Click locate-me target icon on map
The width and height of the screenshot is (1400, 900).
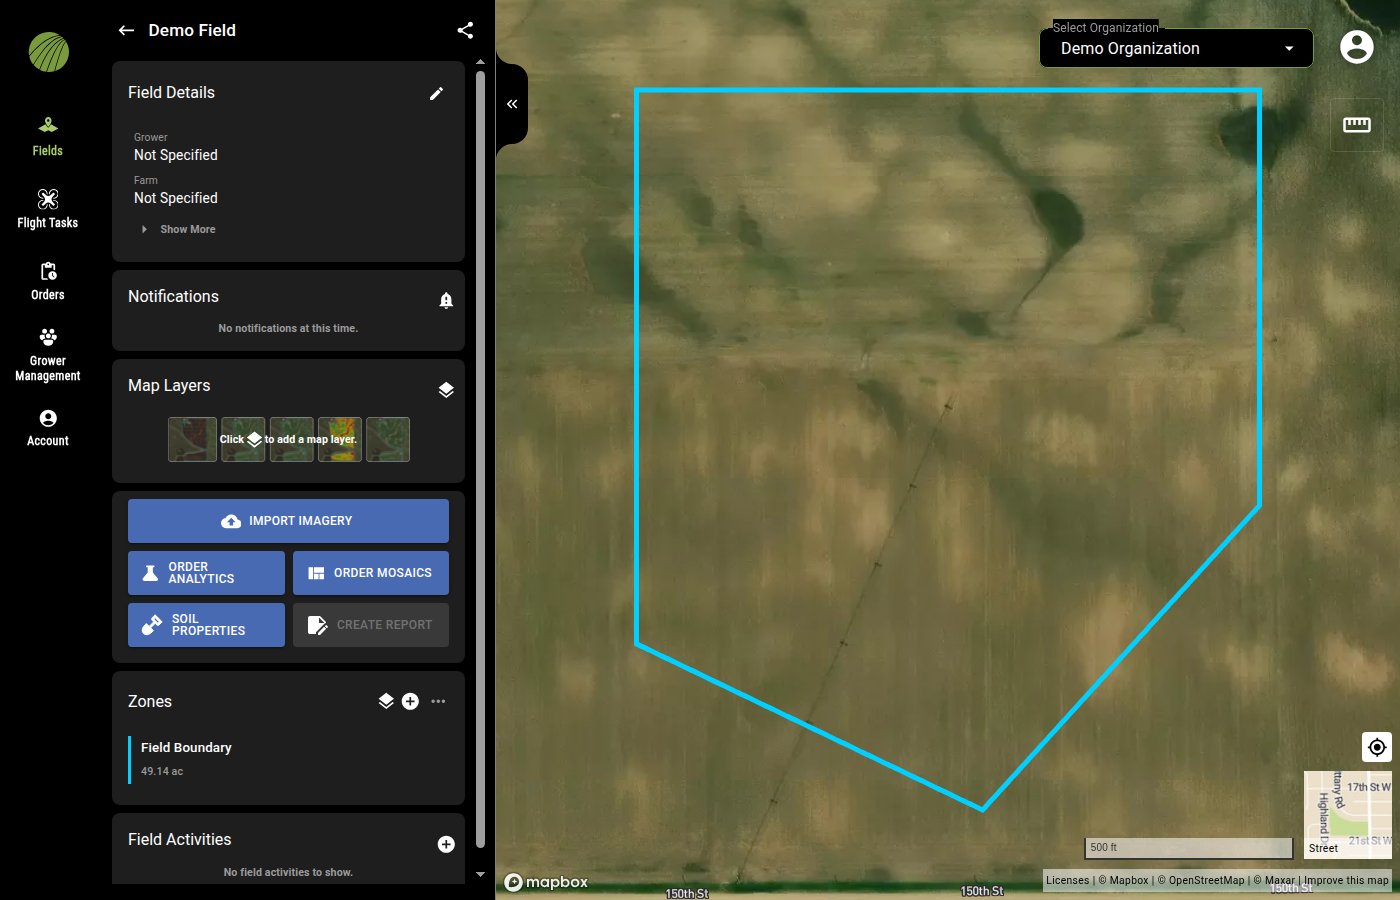[x=1377, y=747]
